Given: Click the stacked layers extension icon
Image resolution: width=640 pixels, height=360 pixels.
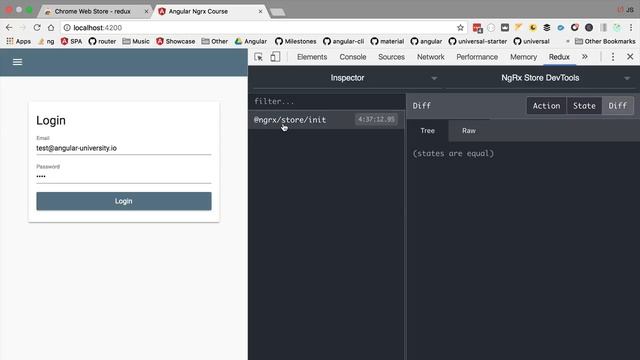Looking at the screenshot, I should [547, 28].
